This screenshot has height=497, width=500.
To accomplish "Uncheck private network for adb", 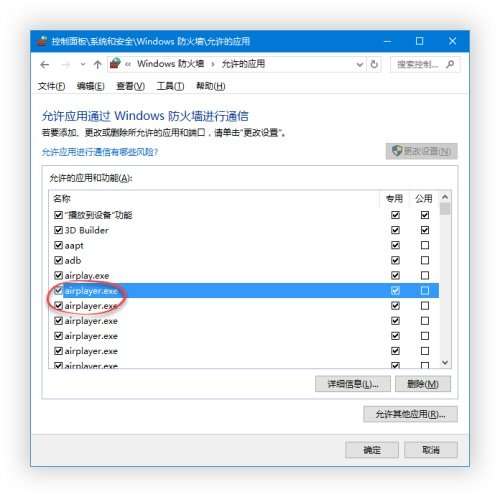I will 395,260.
